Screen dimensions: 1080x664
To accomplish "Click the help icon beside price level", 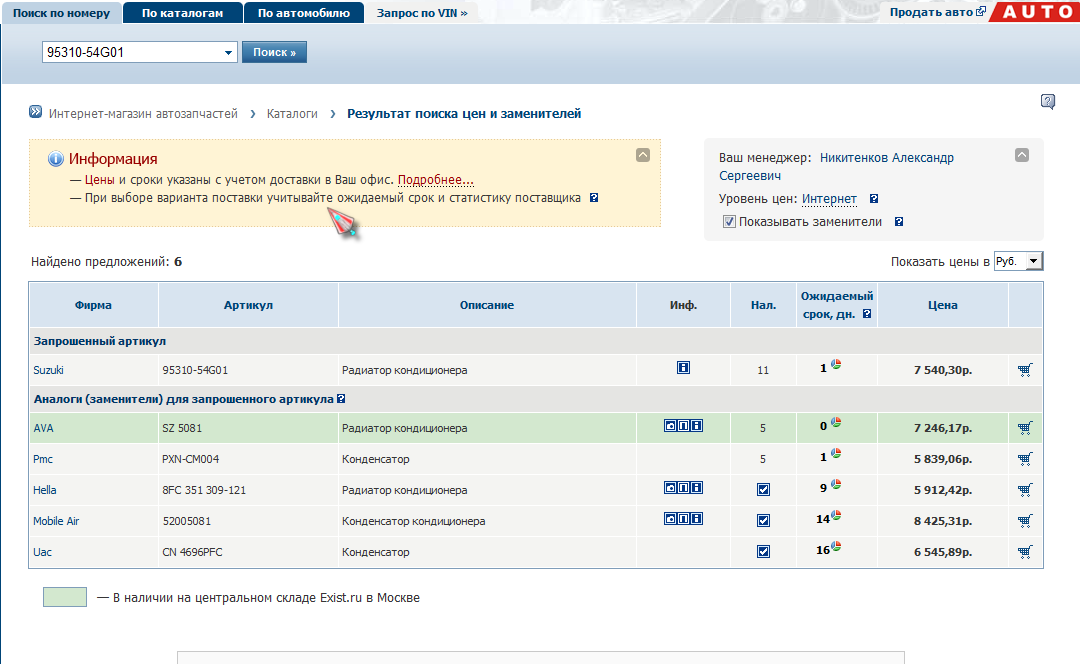I will pyautogui.click(x=873, y=199).
